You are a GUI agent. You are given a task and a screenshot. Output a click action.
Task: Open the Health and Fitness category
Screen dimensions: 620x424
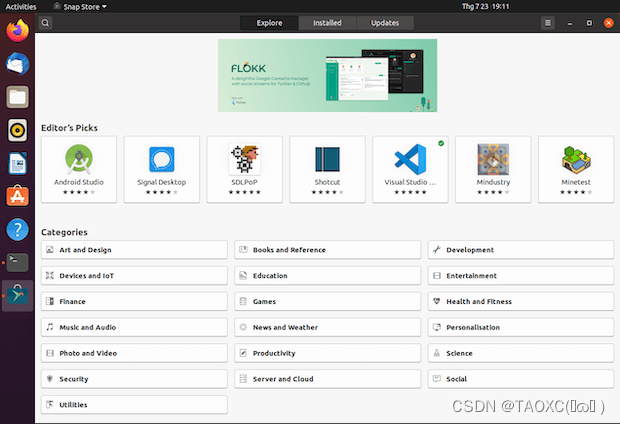(x=521, y=301)
